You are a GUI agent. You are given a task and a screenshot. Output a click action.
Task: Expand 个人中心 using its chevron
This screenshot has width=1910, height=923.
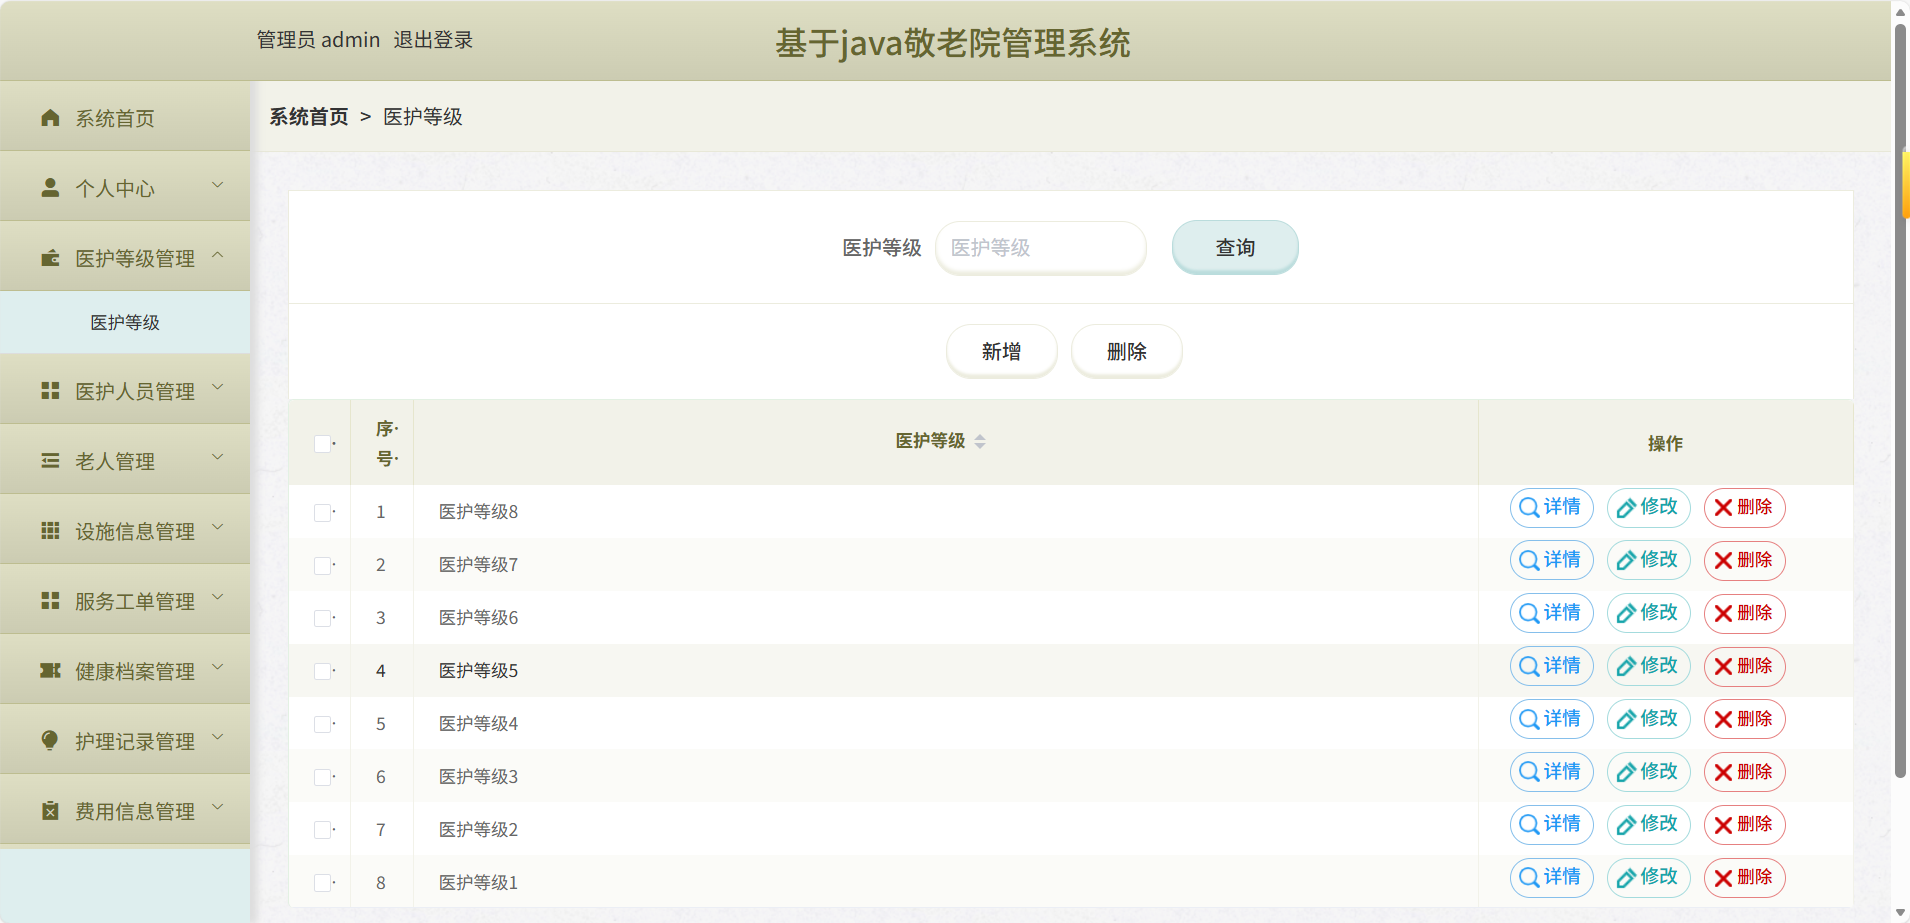click(217, 186)
